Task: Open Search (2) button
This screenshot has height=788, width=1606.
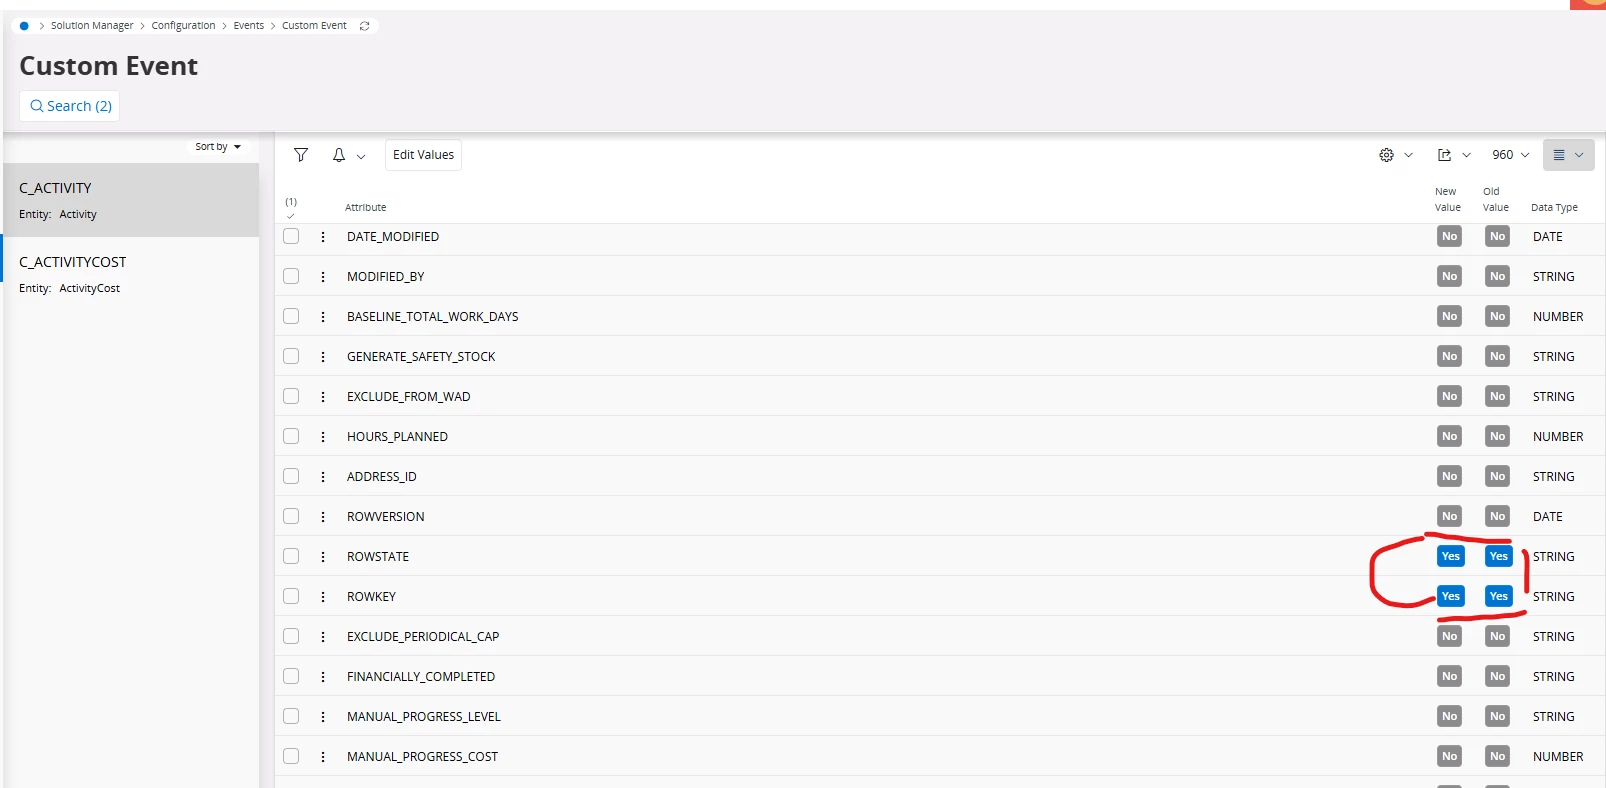Action: pyautogui.click(x=70, y=106)
